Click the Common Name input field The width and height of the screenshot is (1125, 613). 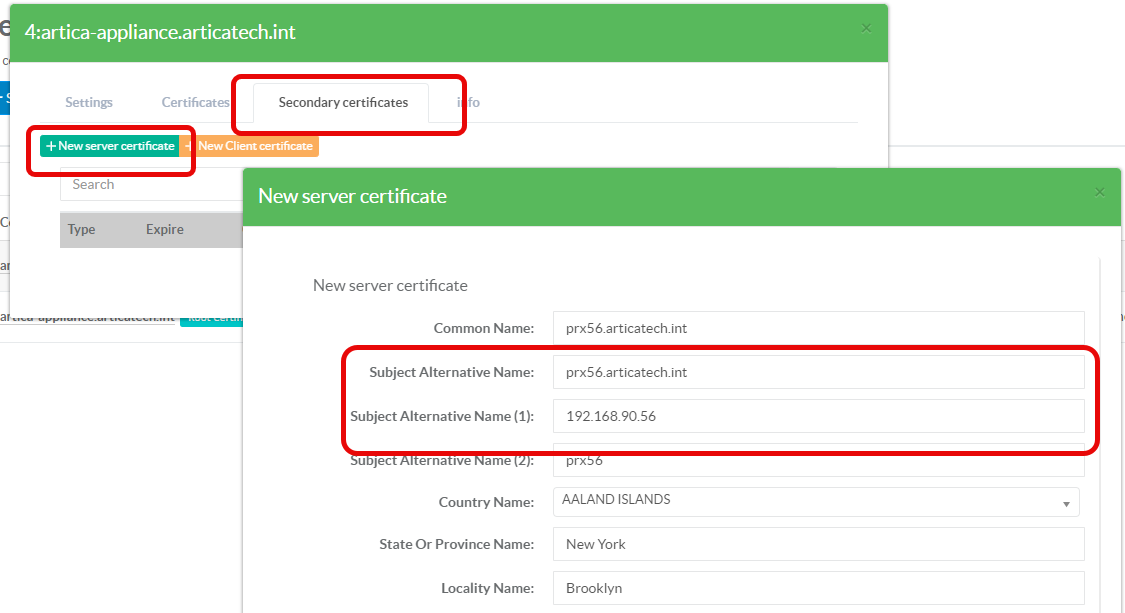(x=817, y=328)
